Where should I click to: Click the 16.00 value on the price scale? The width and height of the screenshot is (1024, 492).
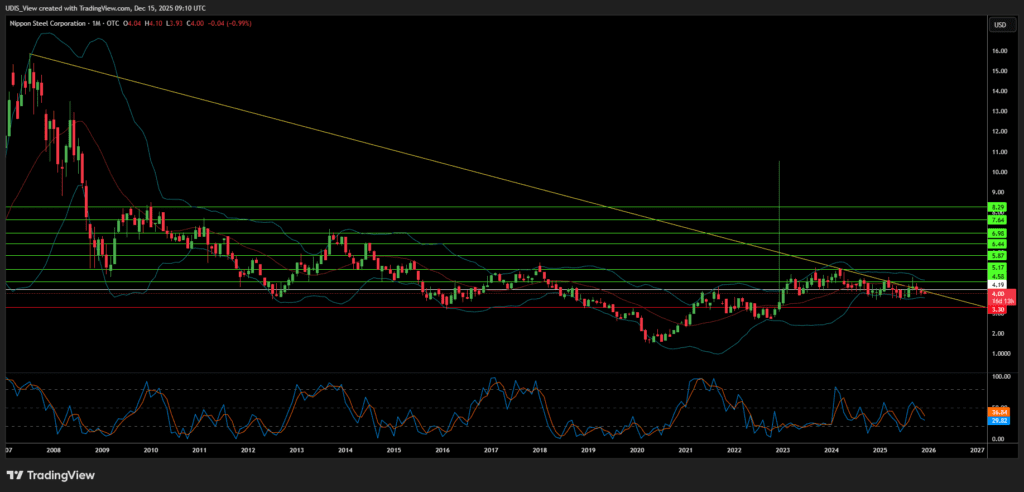tap(997, 50)
